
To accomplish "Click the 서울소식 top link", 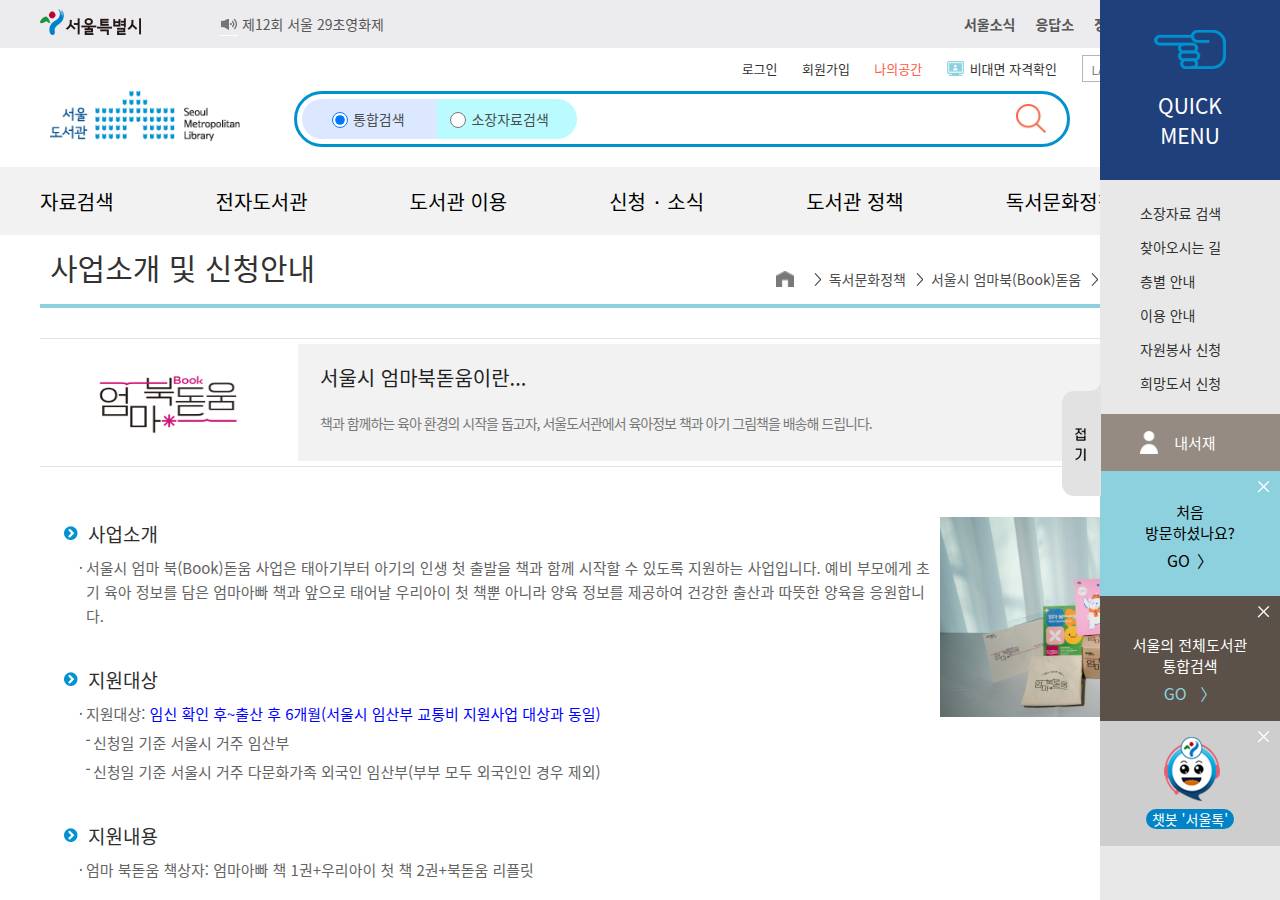I will pyautogui.click(x=989, y=25).
